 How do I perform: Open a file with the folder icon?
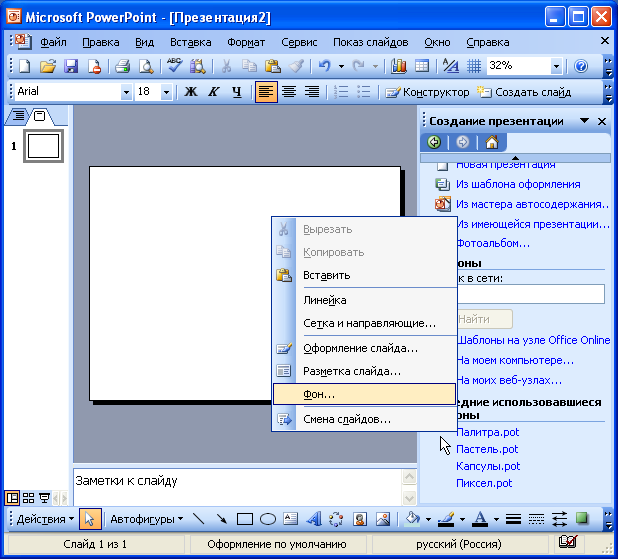tap(48, 66)
